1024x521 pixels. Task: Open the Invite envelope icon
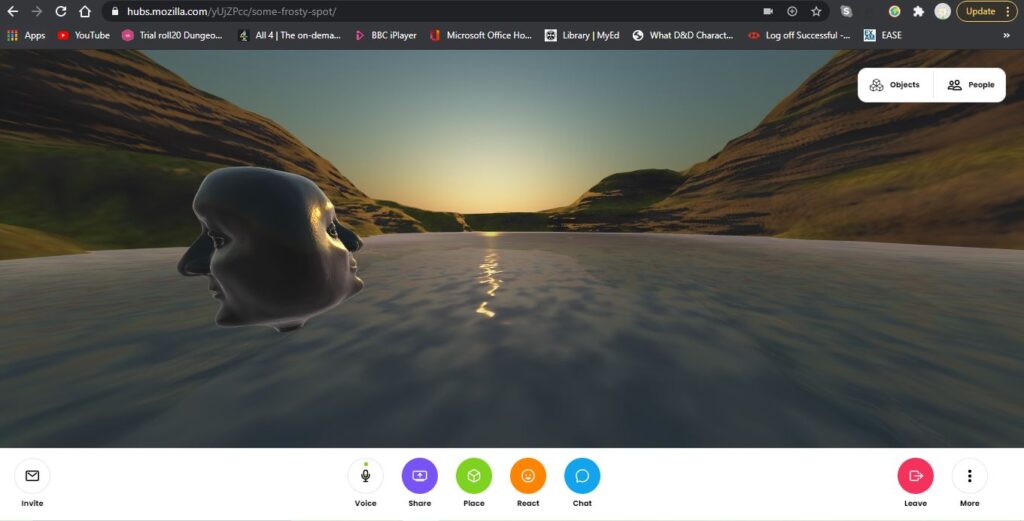coord(32,476)
